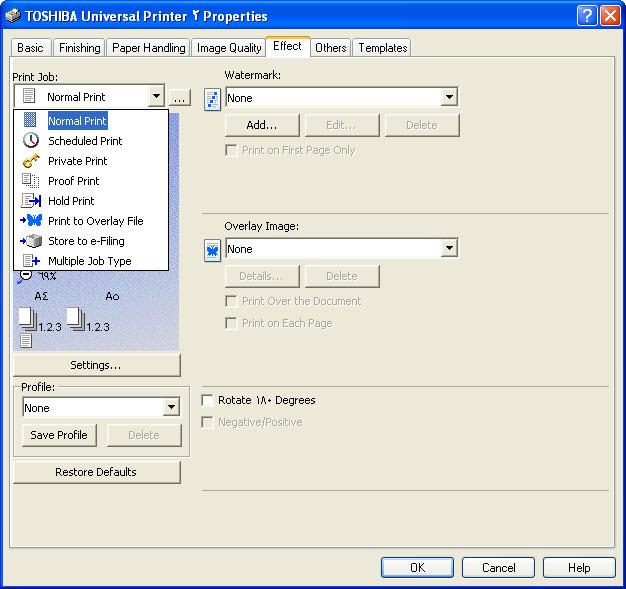Image resolution: width=626 pixels, height=589 pixels.
Task: Select Hold Print option
Action: [91, 200]
